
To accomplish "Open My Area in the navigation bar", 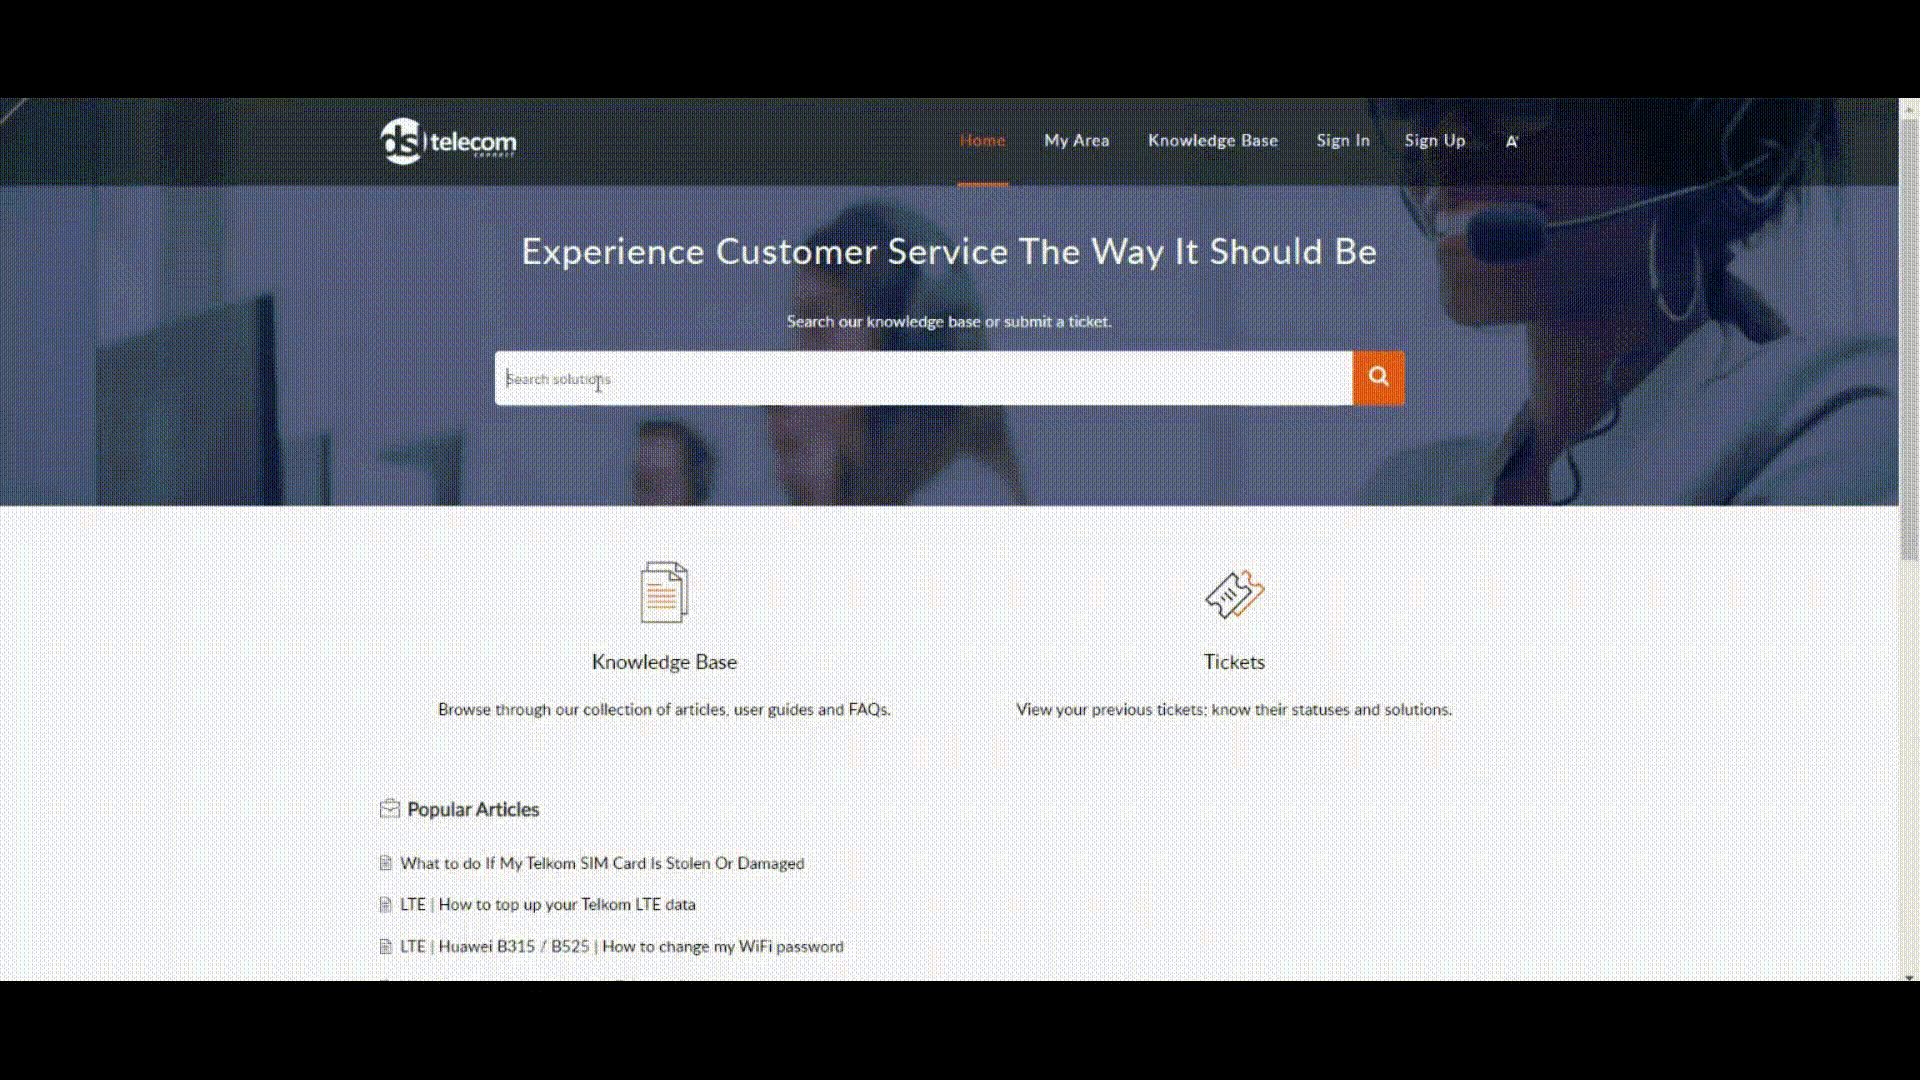I will tap(1077, 140).
